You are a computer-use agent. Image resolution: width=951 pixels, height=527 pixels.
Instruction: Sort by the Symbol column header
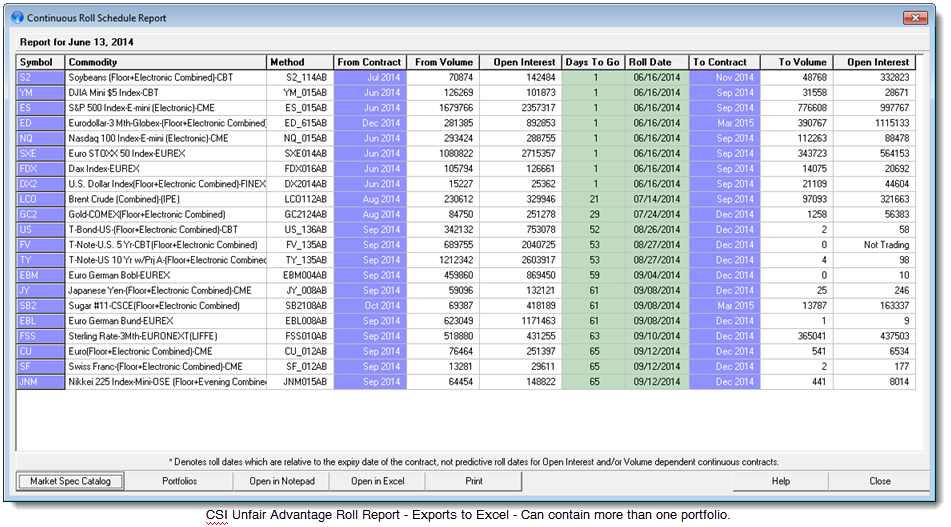(x=41, y=62)
